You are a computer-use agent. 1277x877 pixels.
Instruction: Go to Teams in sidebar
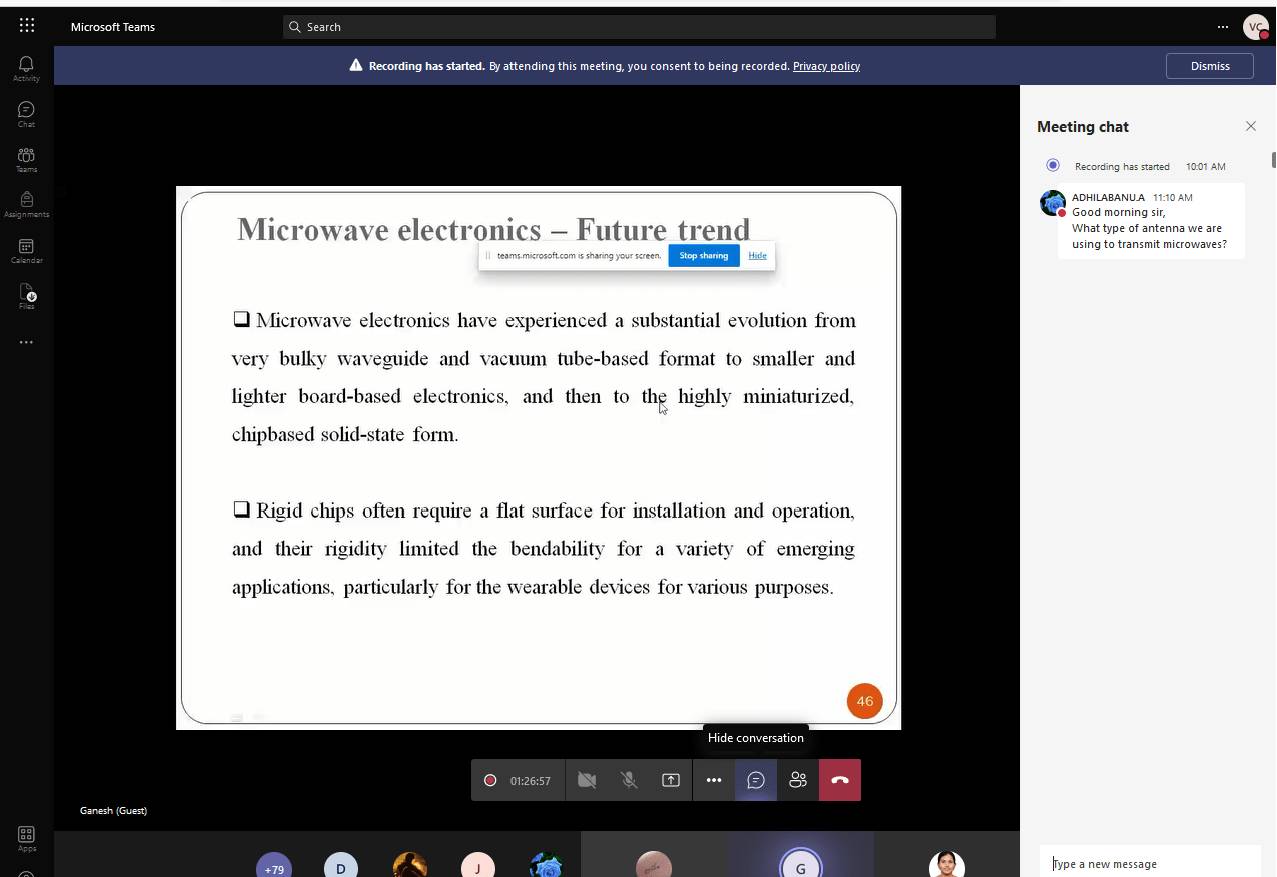point(26,160)
